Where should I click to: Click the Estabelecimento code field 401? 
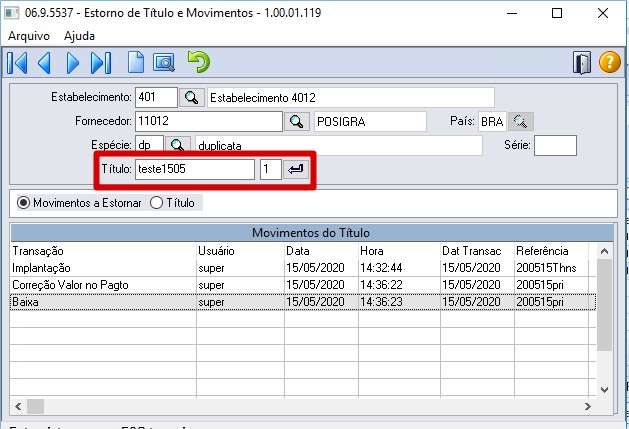click(x=156, y=98)
